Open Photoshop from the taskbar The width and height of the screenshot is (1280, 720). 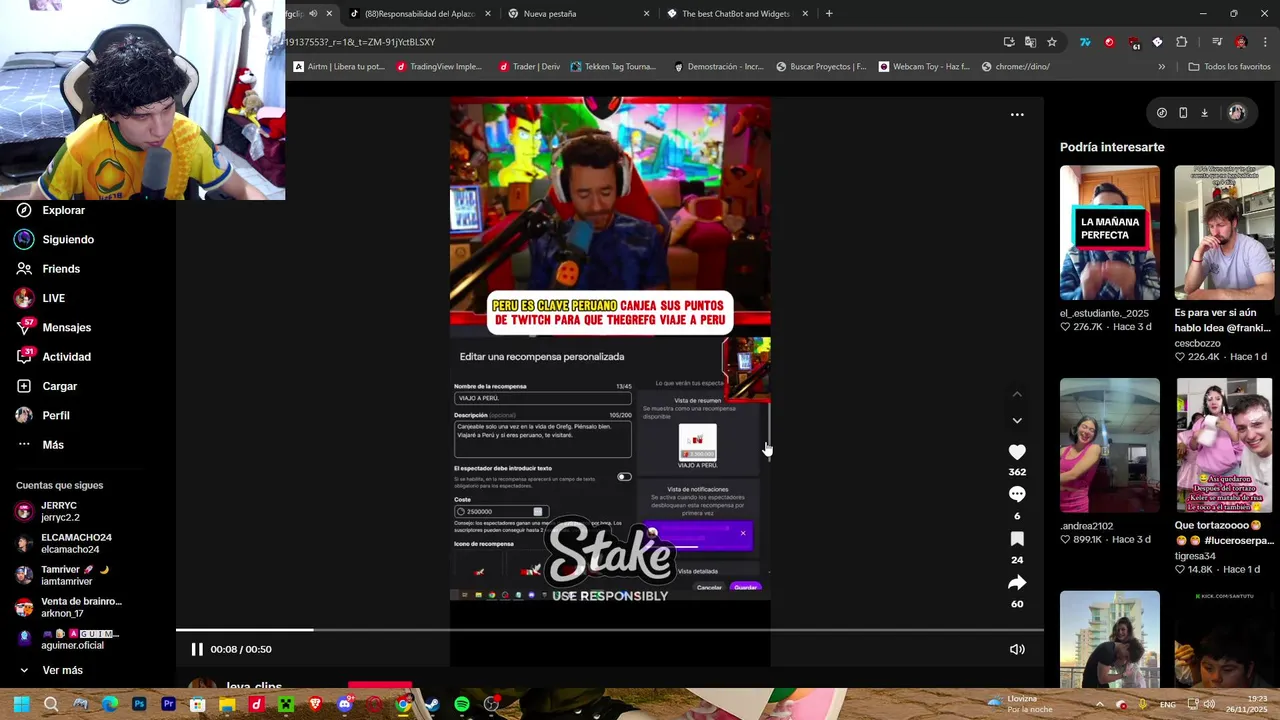tap(139, 704)
